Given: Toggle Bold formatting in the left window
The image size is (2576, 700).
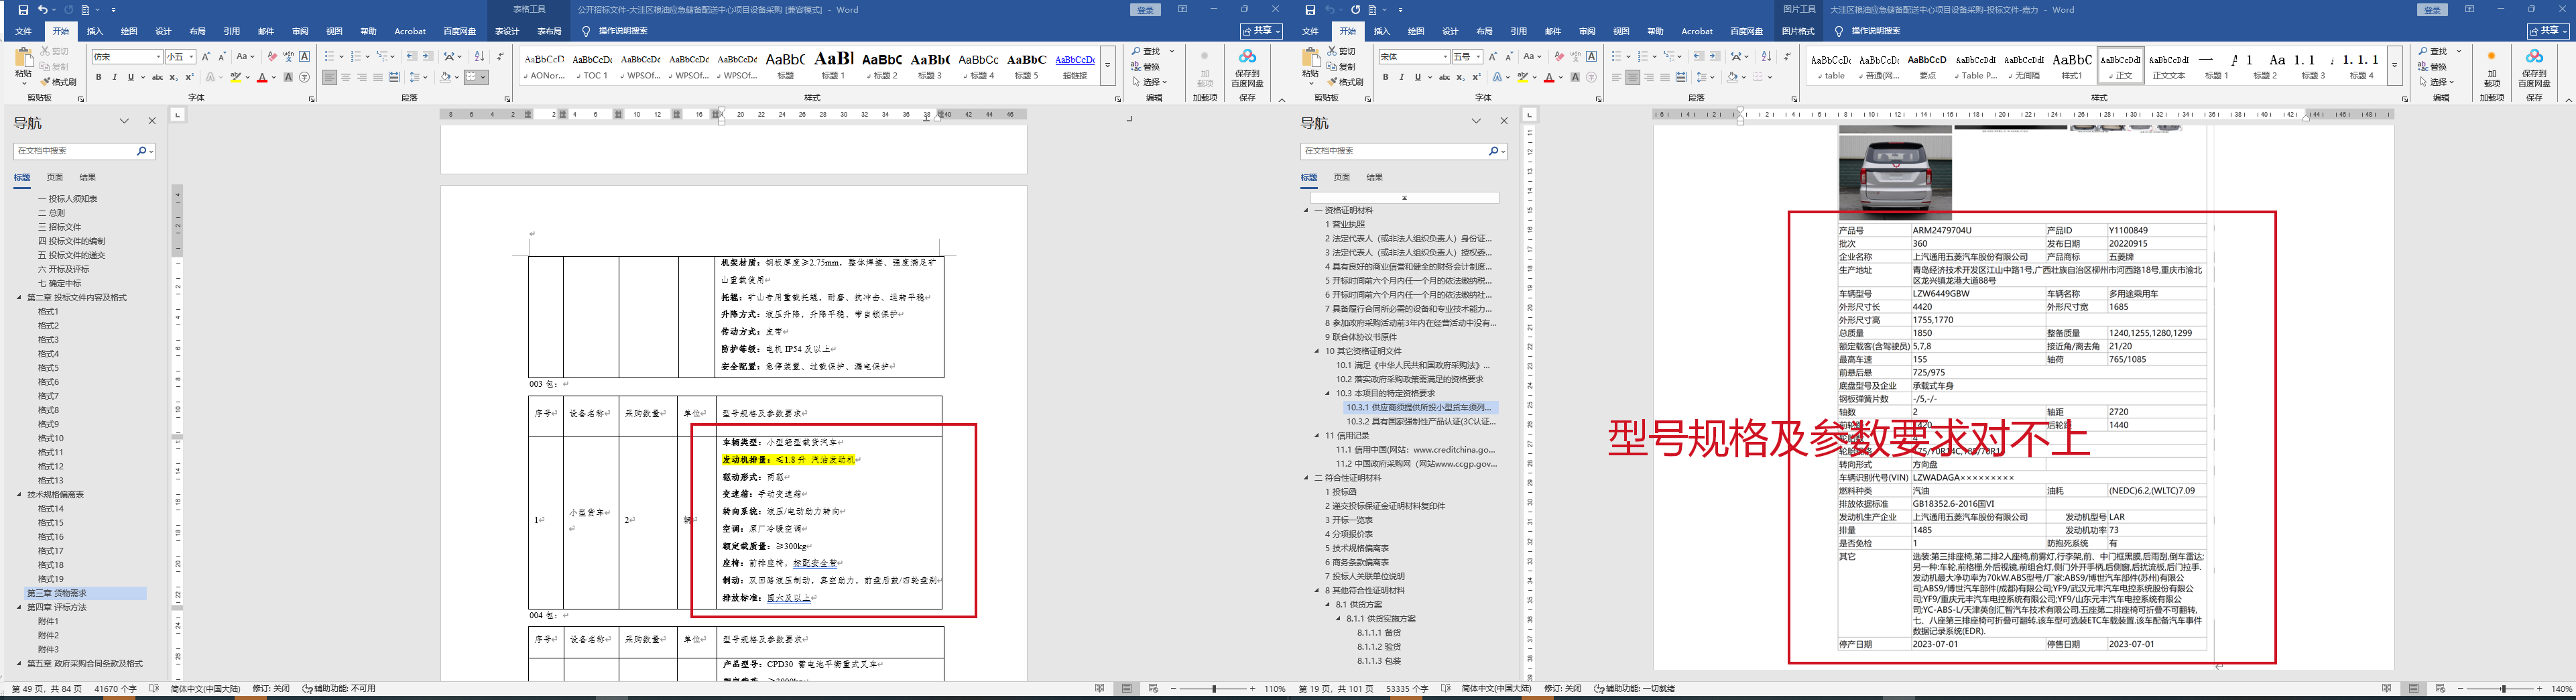Looking at the screenshot, I should pyautogui.click(x=99, y=77).
